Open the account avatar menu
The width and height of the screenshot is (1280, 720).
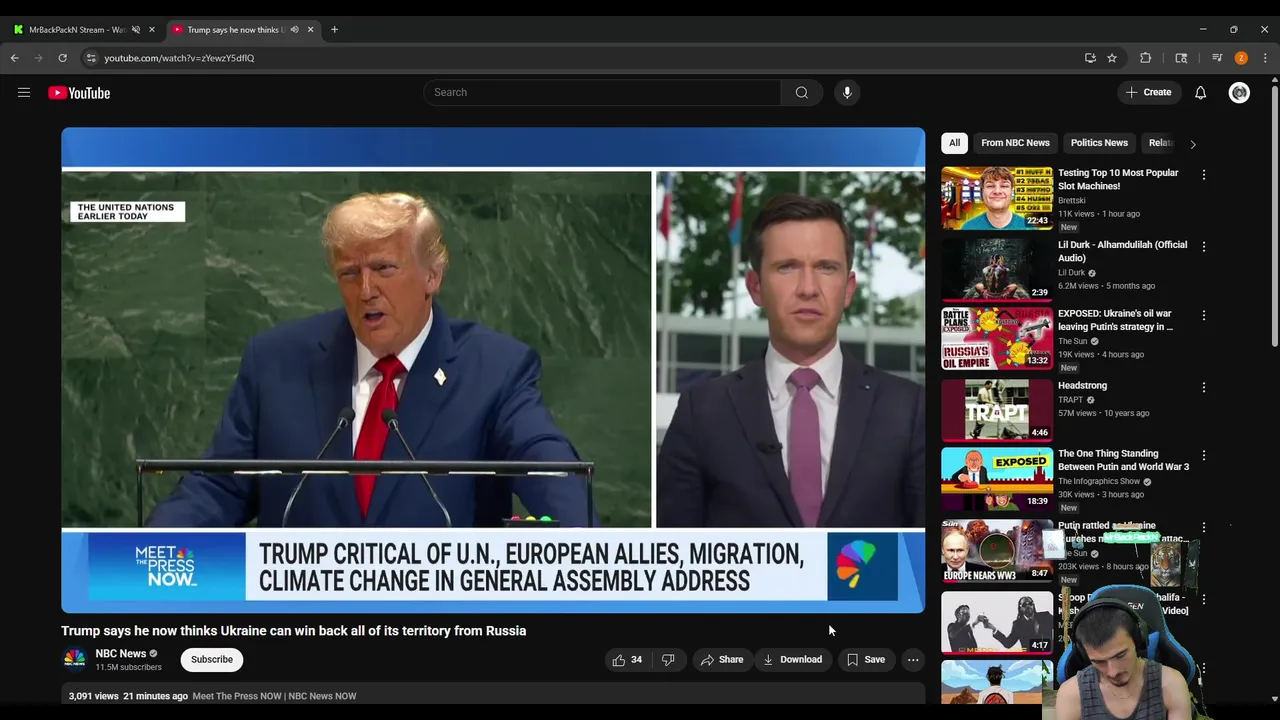tap(1239, 93)
